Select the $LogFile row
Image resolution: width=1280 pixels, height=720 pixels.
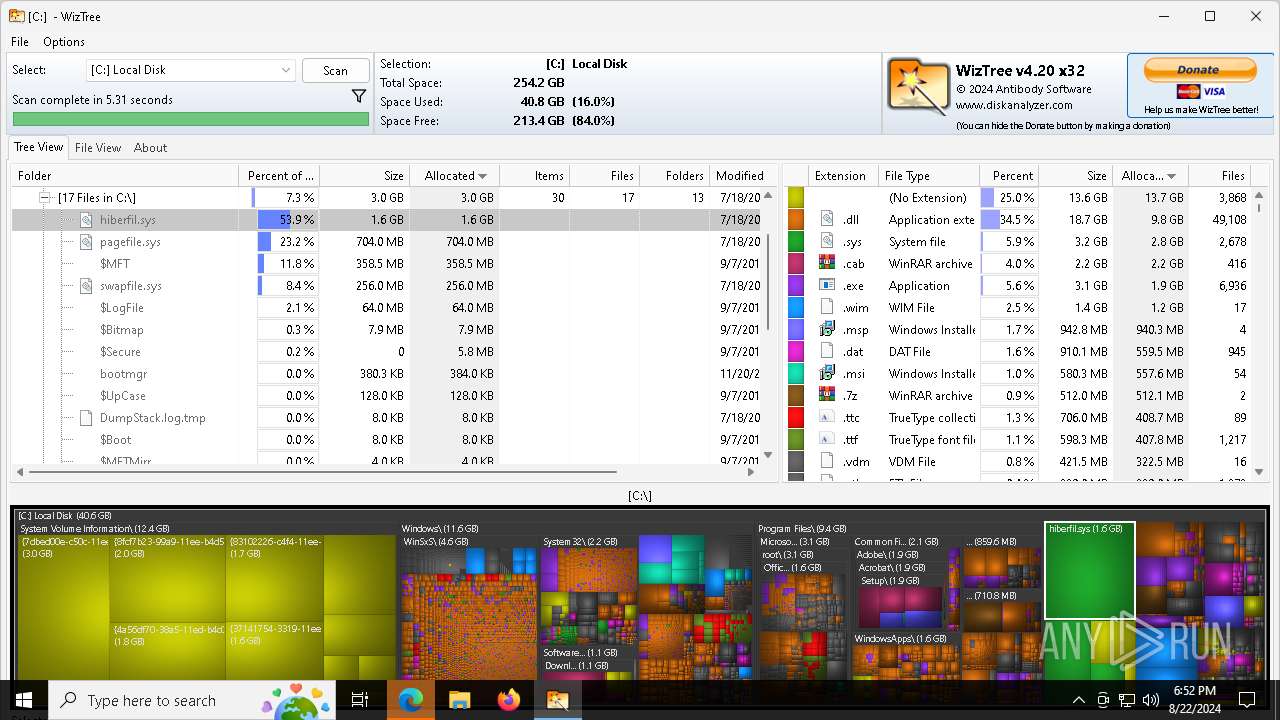tap(389, 308)
